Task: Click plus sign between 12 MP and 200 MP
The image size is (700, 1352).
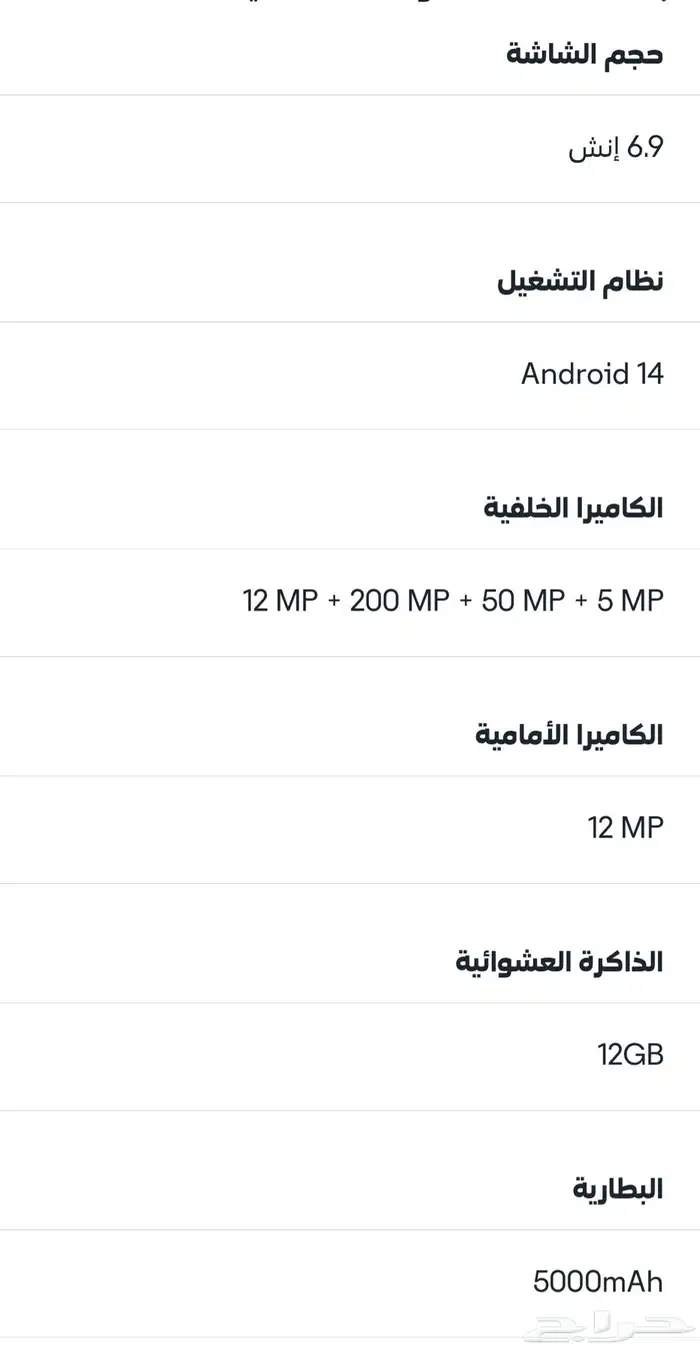Action: [333, 601]
